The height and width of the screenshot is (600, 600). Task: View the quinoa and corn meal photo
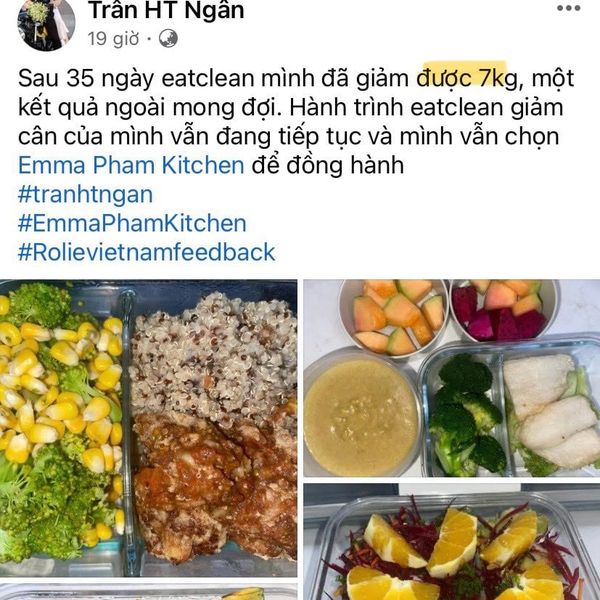point(148,428)
